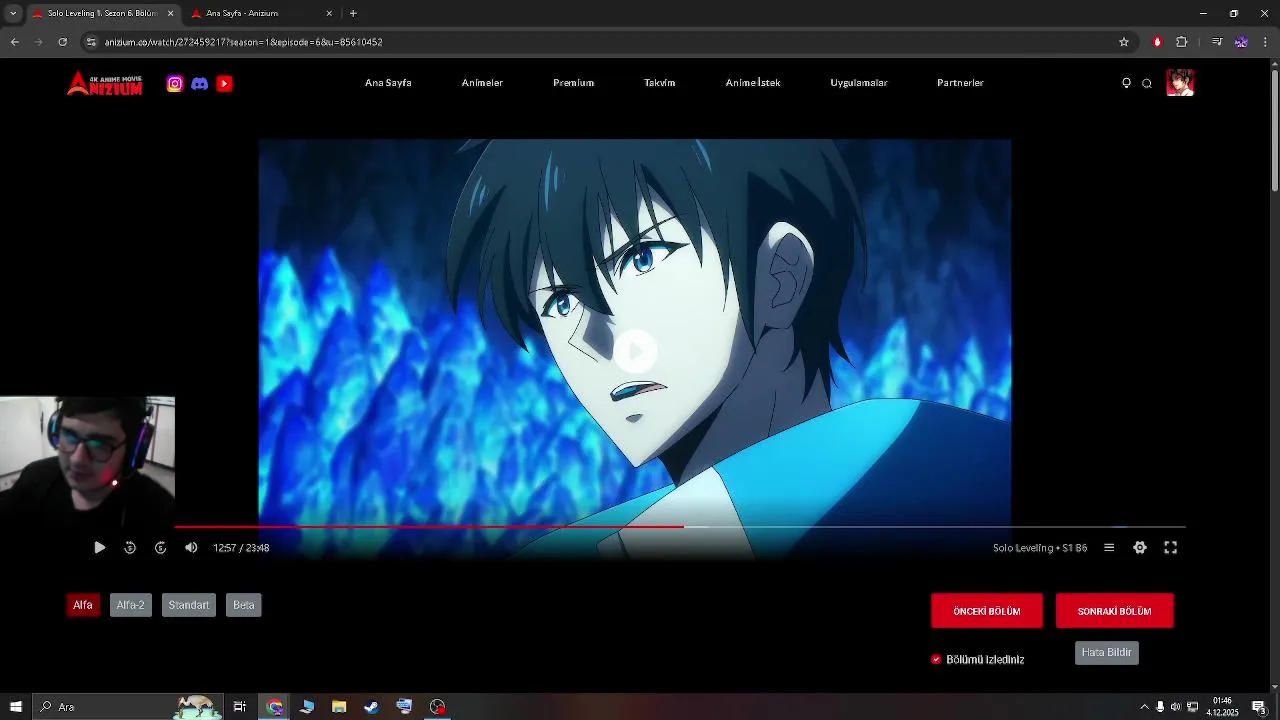Open Anizium YouTube channel icon
The image size is (1280, 720).
point(224,84)
